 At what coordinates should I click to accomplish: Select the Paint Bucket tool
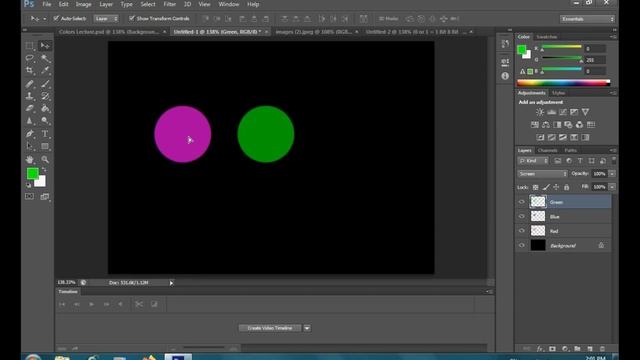point(45,109)
